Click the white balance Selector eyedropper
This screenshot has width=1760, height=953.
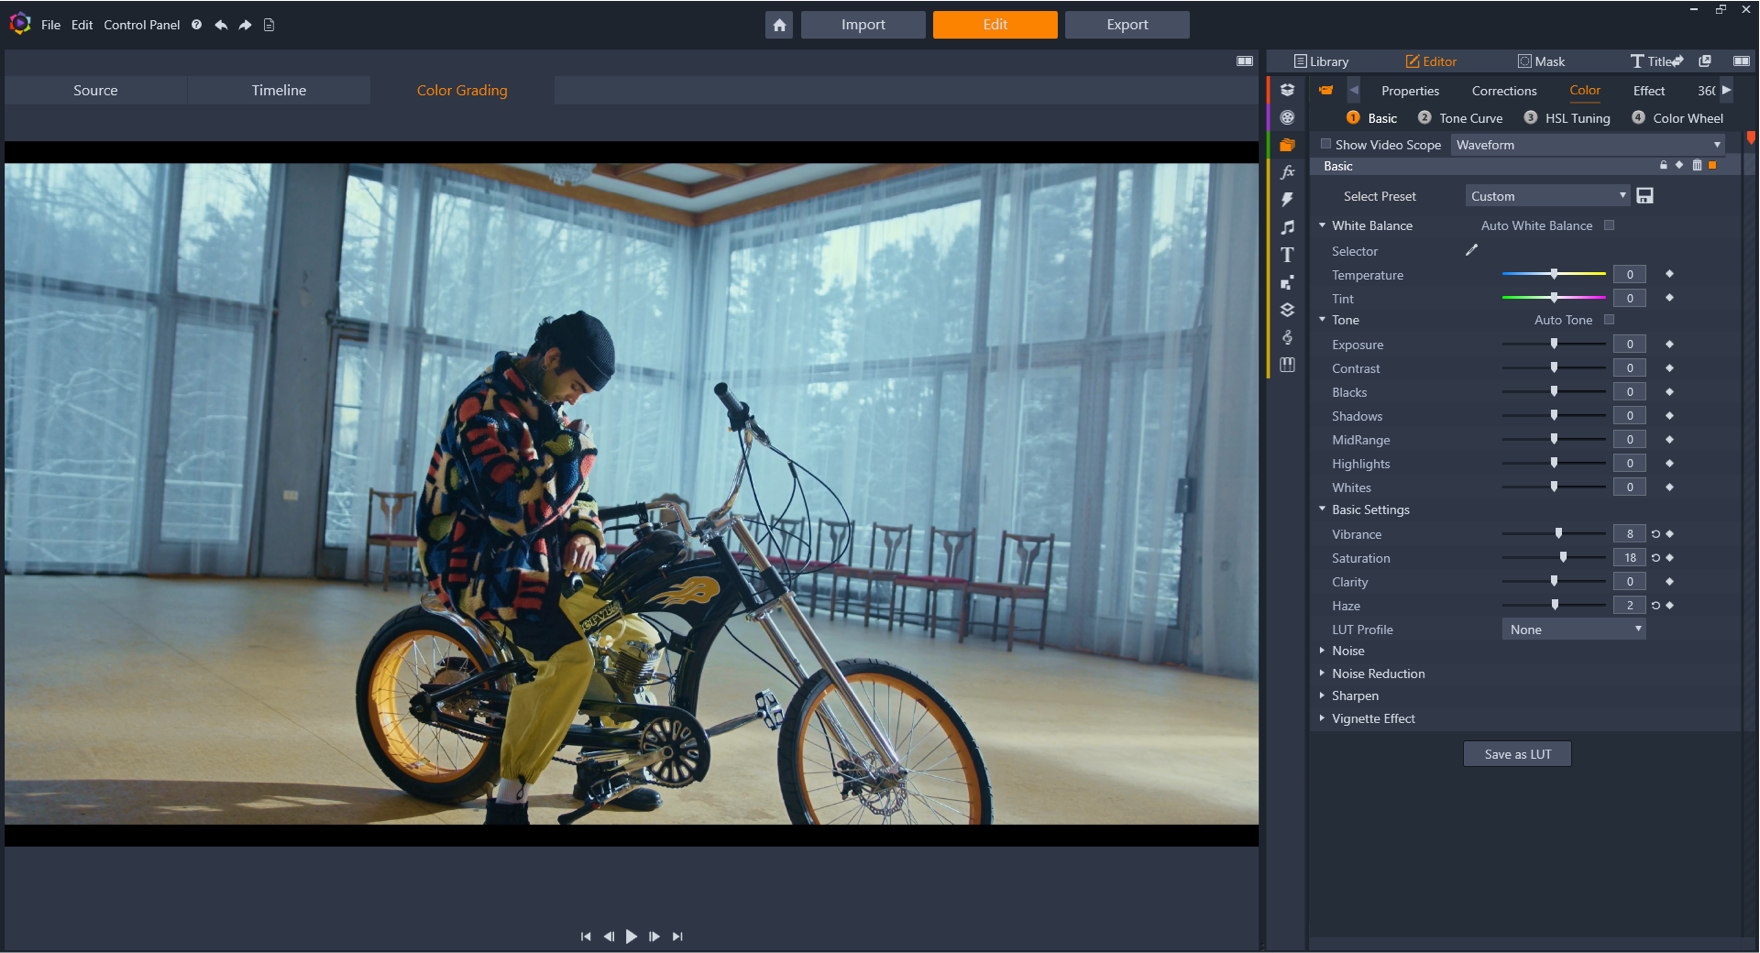pyautogui.click(x=1471, y=250)
